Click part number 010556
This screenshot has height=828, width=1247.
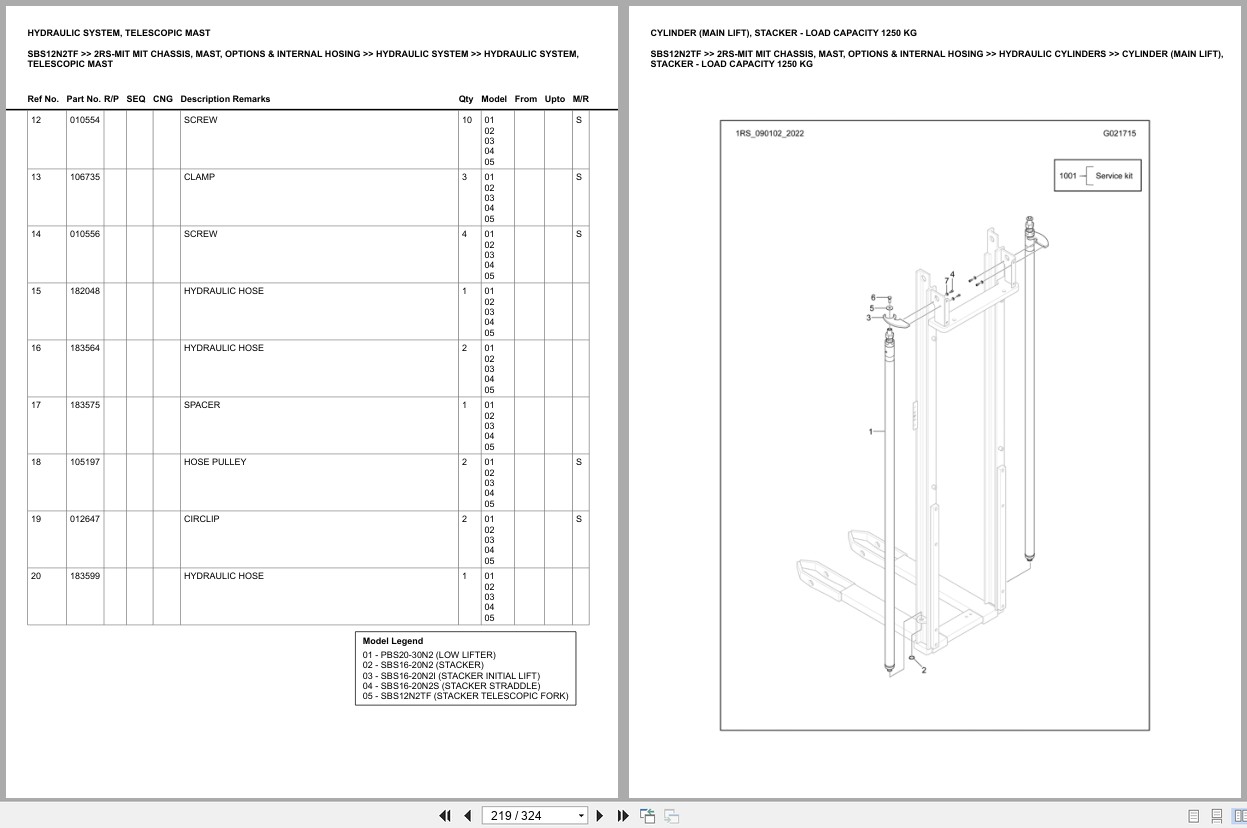coord(84,234)
